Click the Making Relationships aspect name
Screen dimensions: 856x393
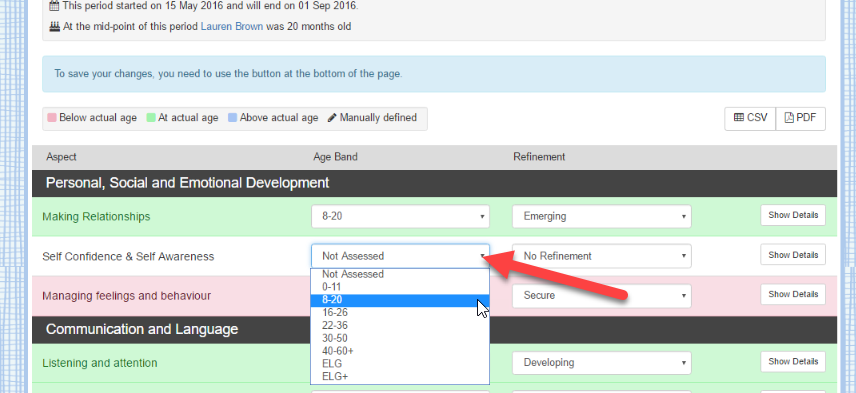coord(96,217)
